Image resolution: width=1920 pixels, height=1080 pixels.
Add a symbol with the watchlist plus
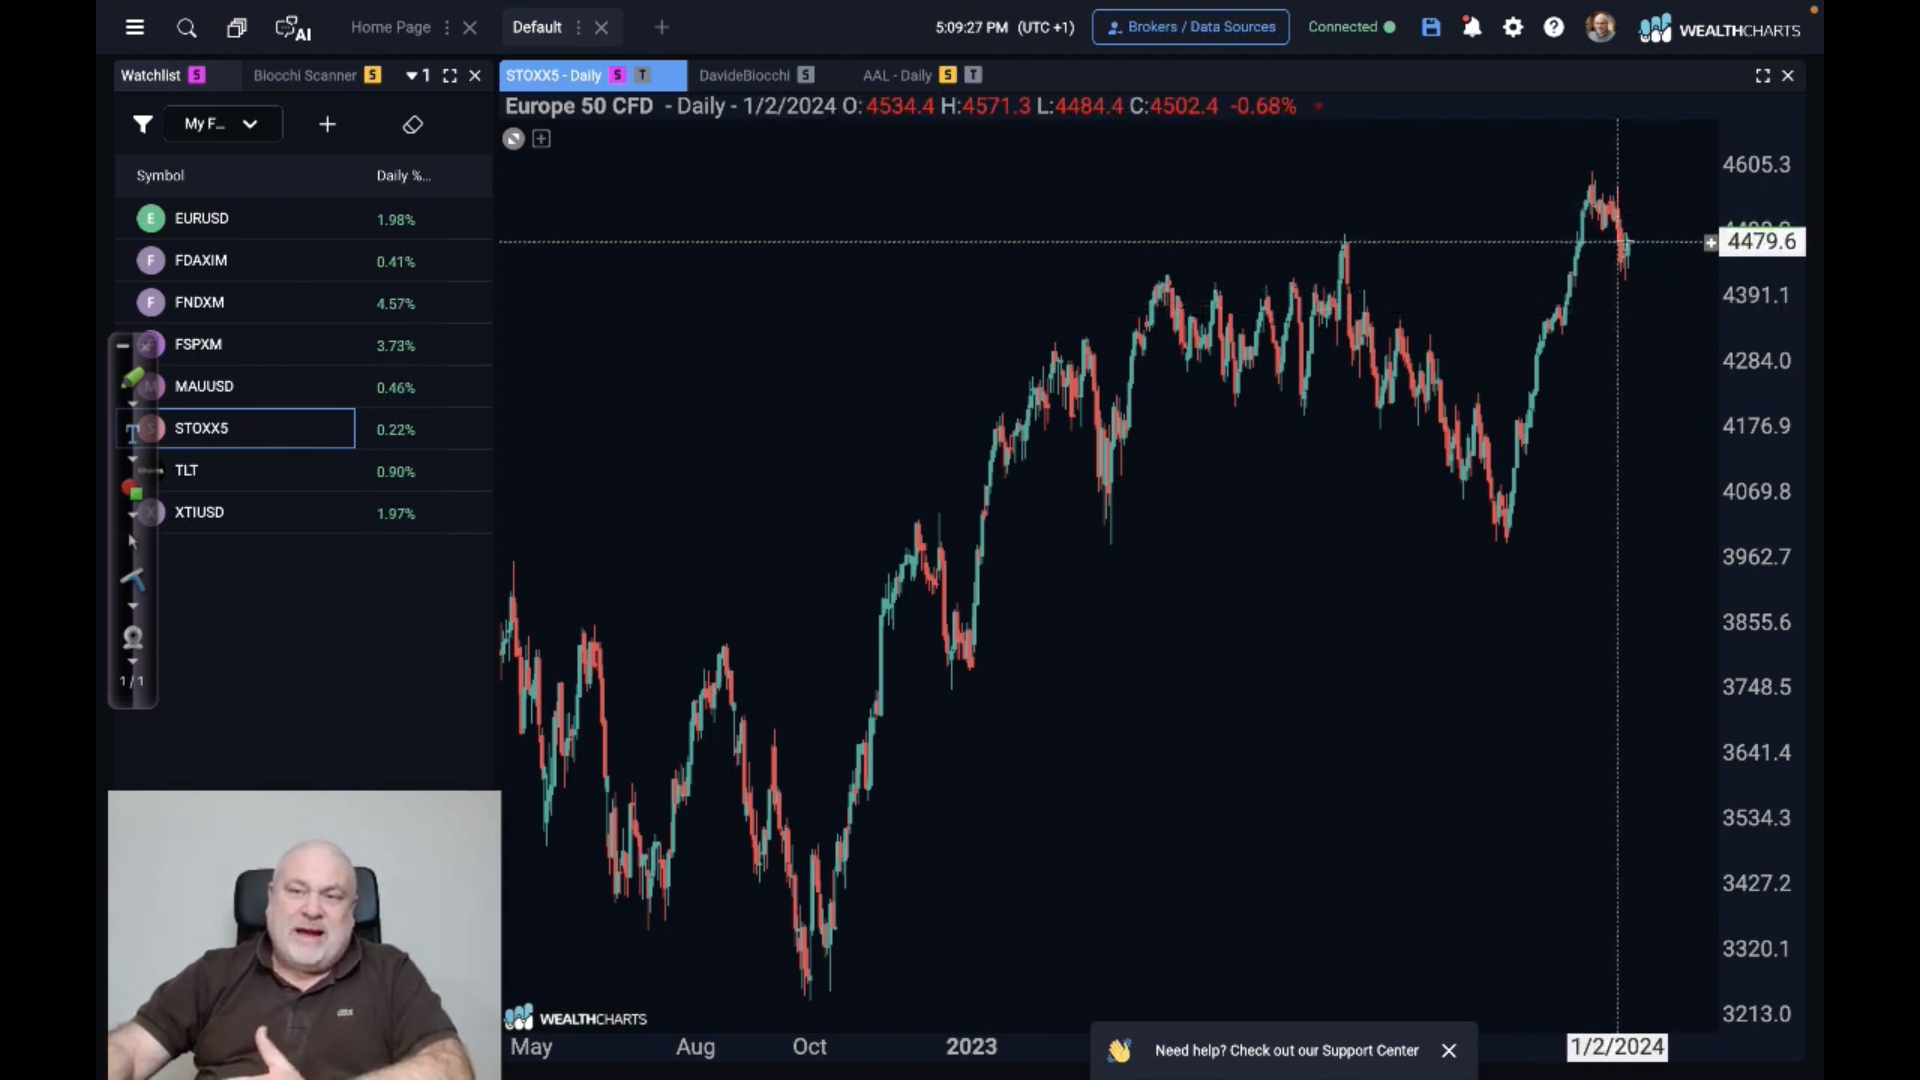328,124
